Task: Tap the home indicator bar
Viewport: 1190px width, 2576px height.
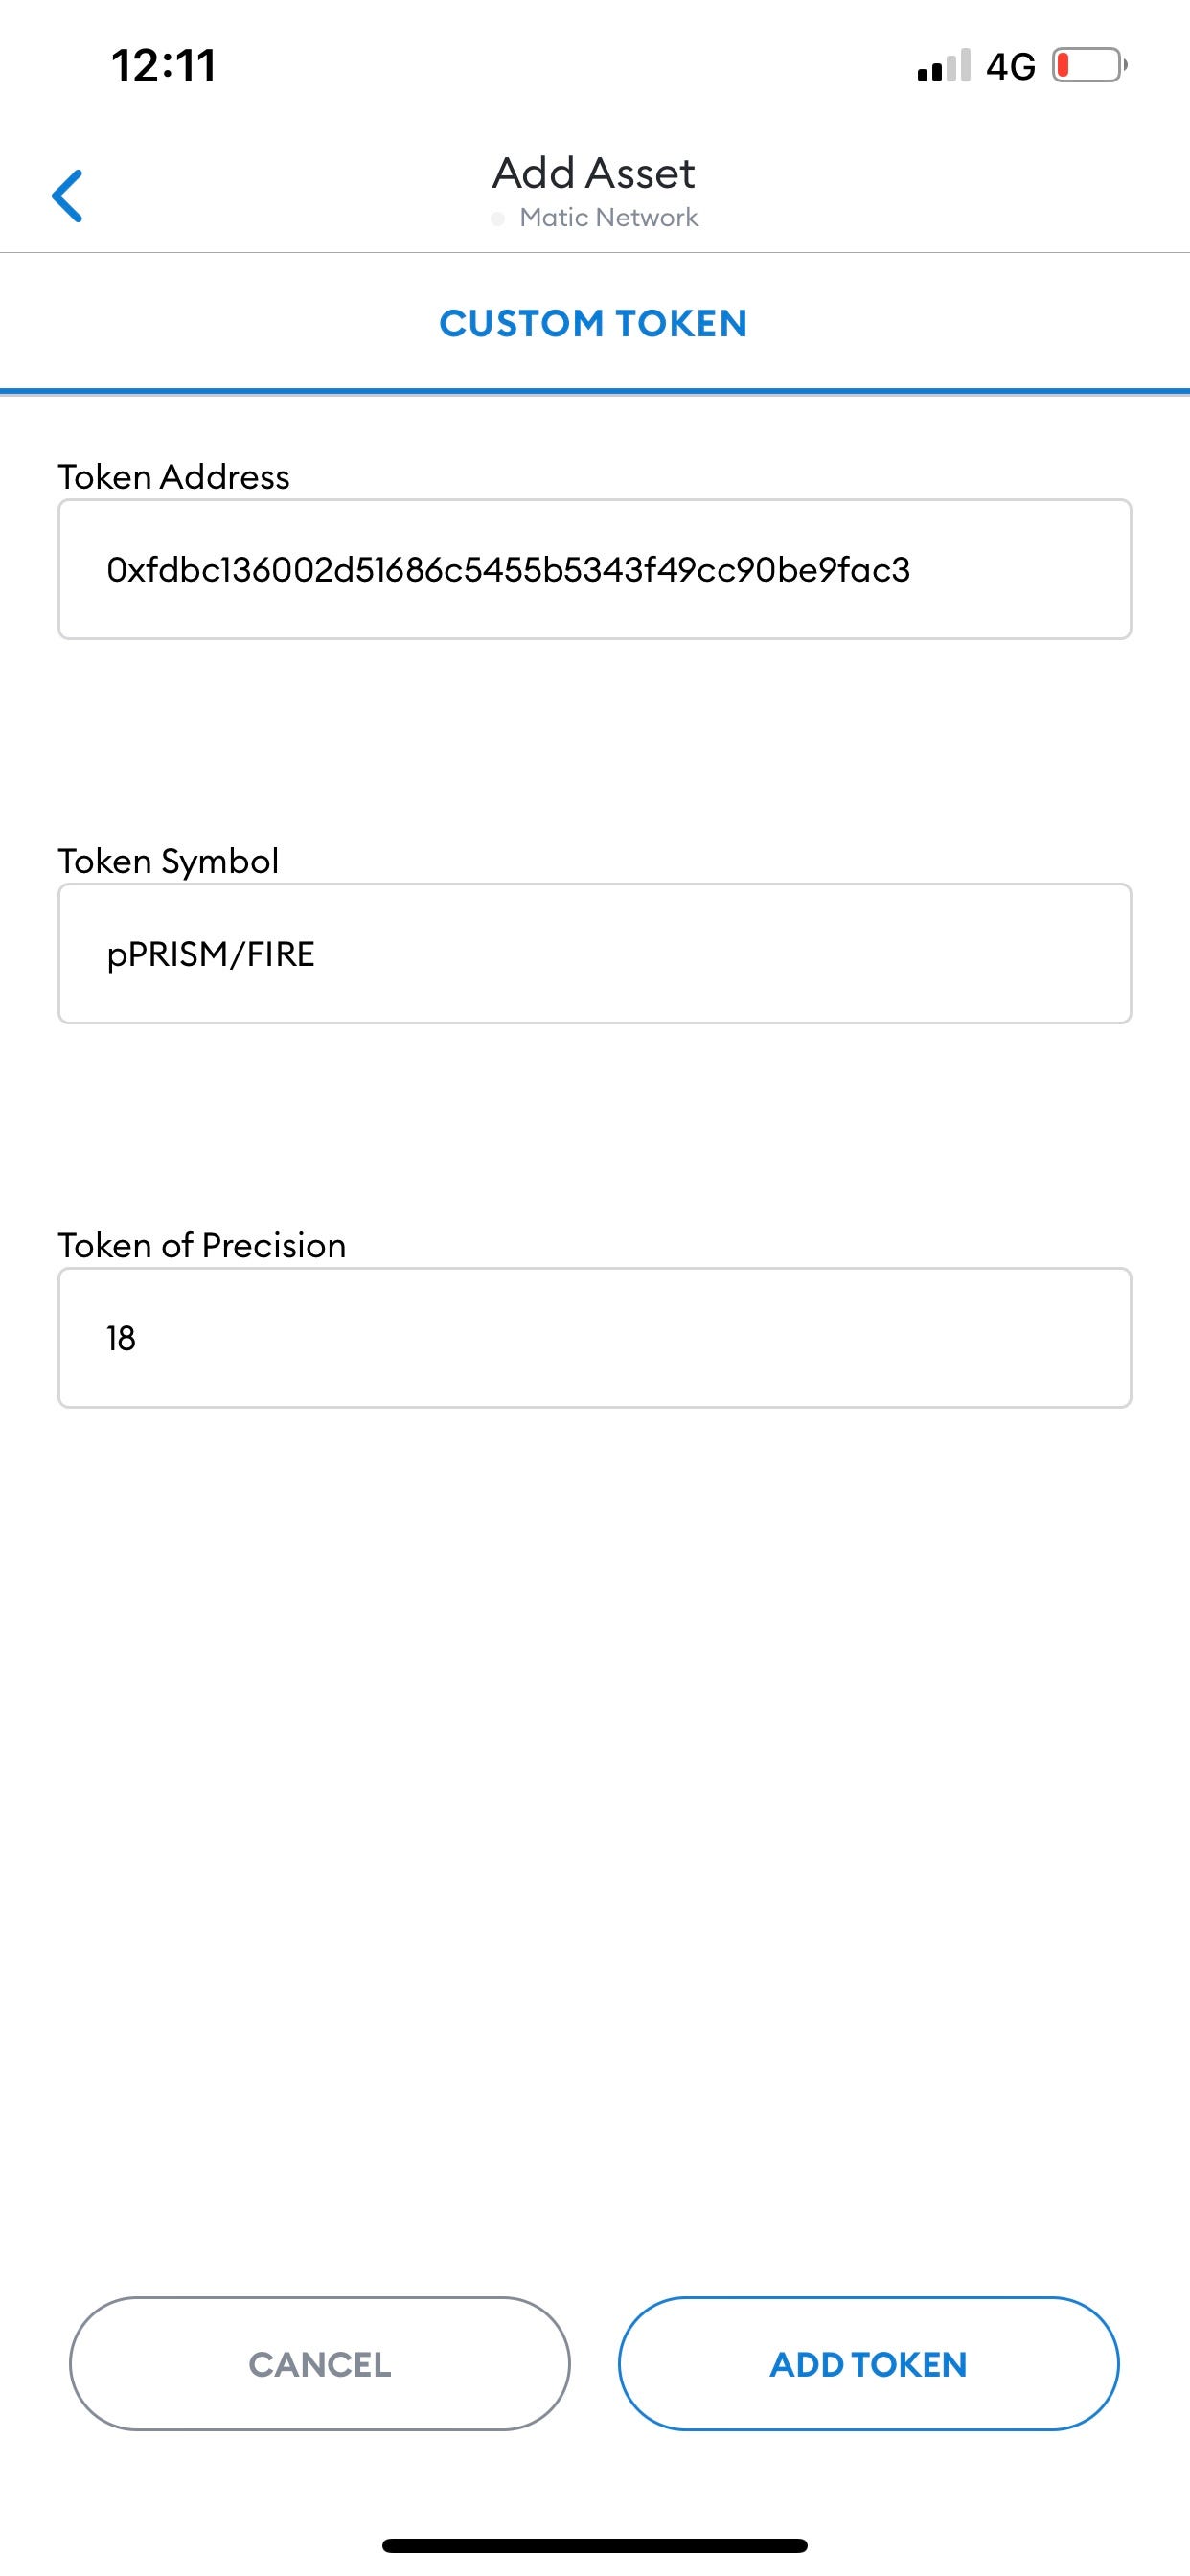Action: click(595, 2545)
